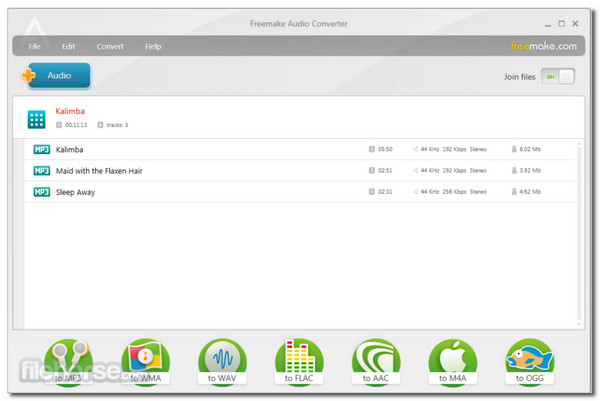Viewport: 600px width, 401px height.
Task: Click the 02:31 duration value
Action: [385, 192]
